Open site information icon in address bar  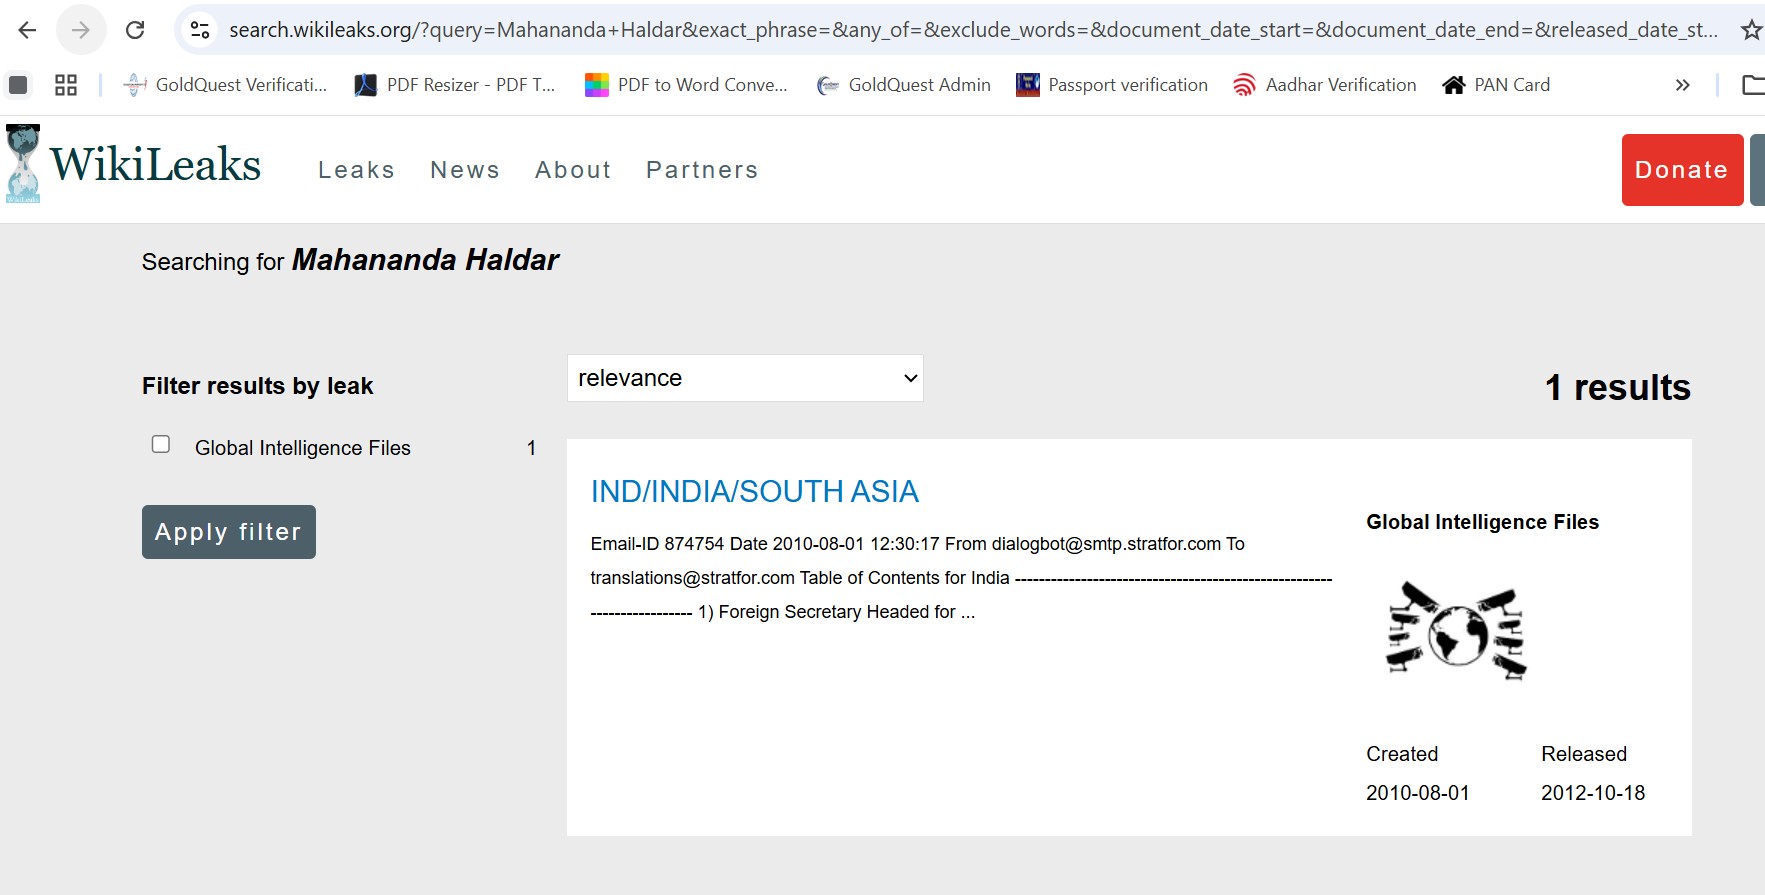pos(200,30)
